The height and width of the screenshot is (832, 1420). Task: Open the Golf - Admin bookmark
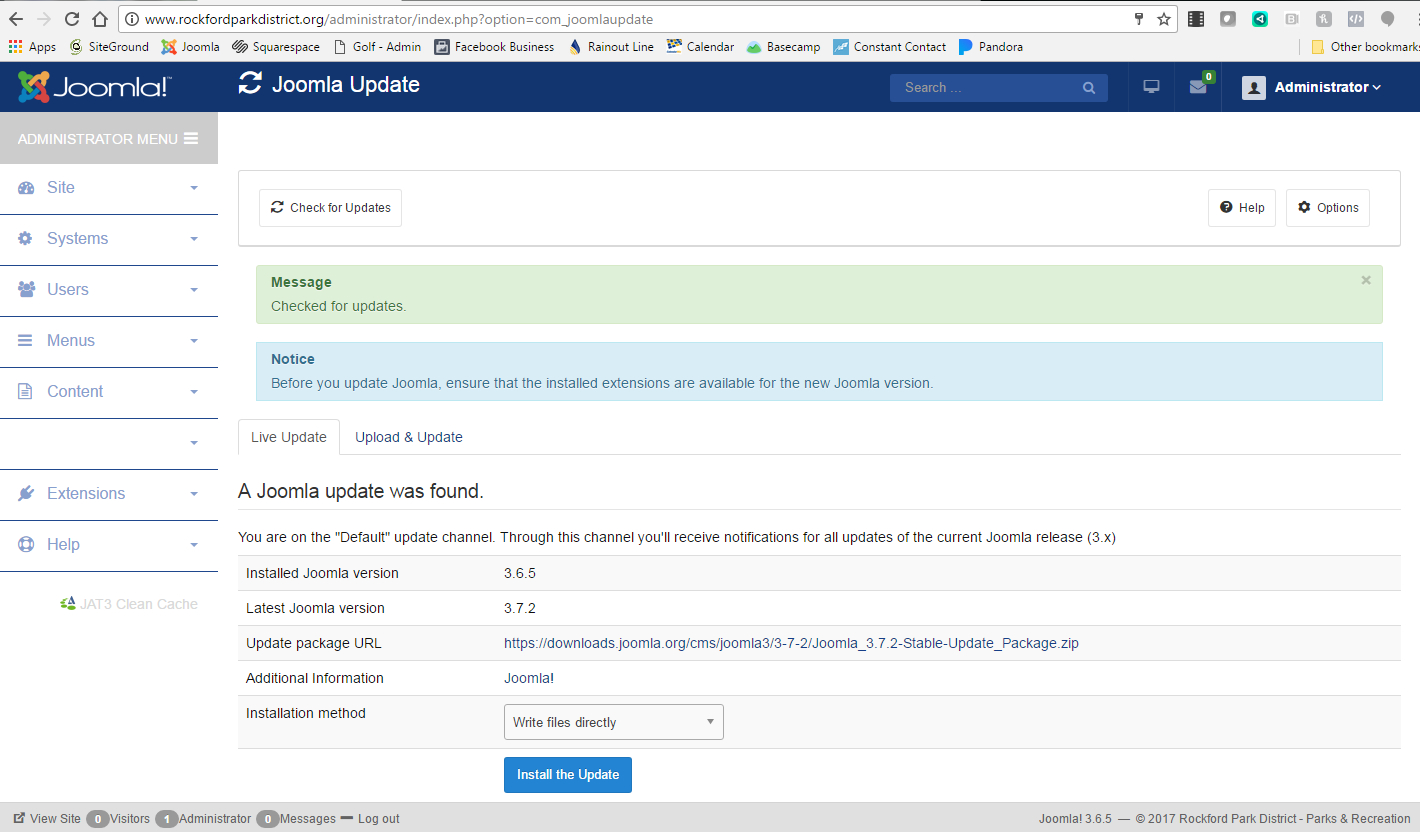pyautogui.click(x=377, y=47)
